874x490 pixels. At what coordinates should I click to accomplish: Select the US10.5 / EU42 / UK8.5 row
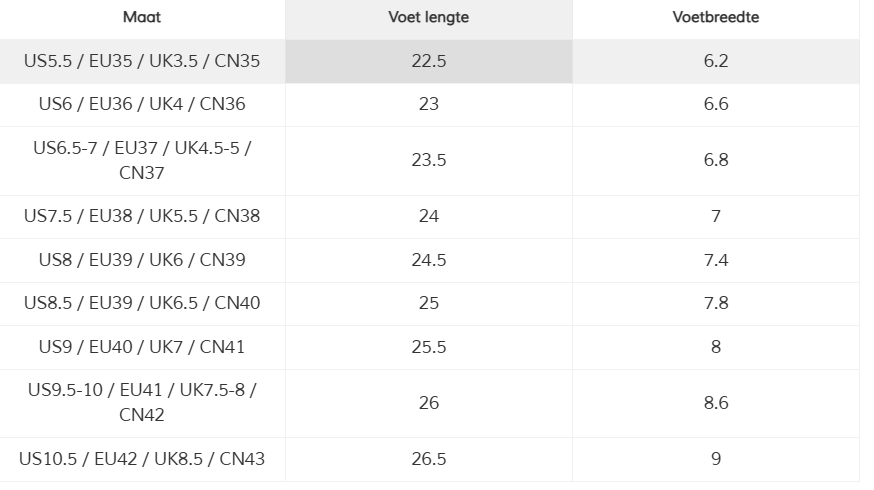pyautogui.click(x=430, y=460)
